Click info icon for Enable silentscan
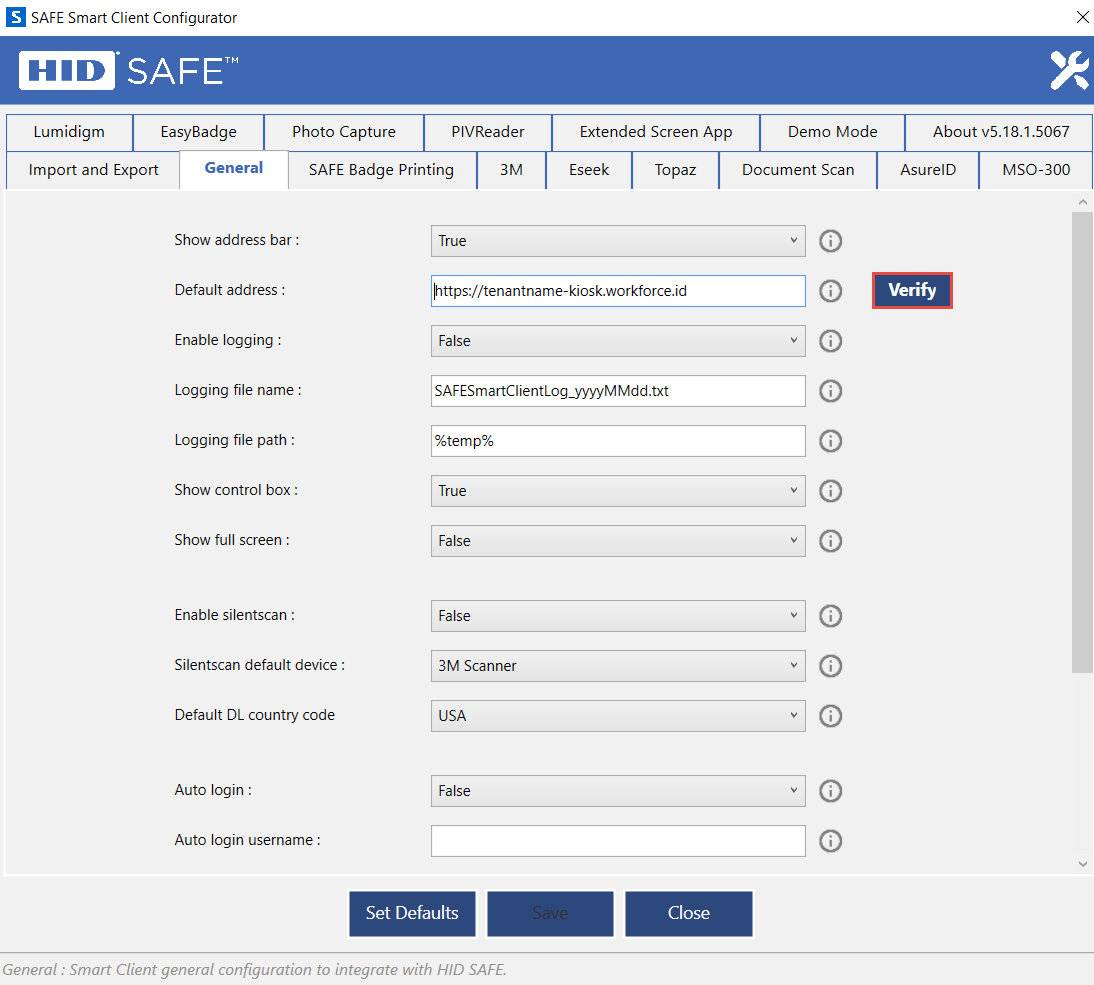The width and height of the screenshot is (1094, 985). (x=830, y=616)
